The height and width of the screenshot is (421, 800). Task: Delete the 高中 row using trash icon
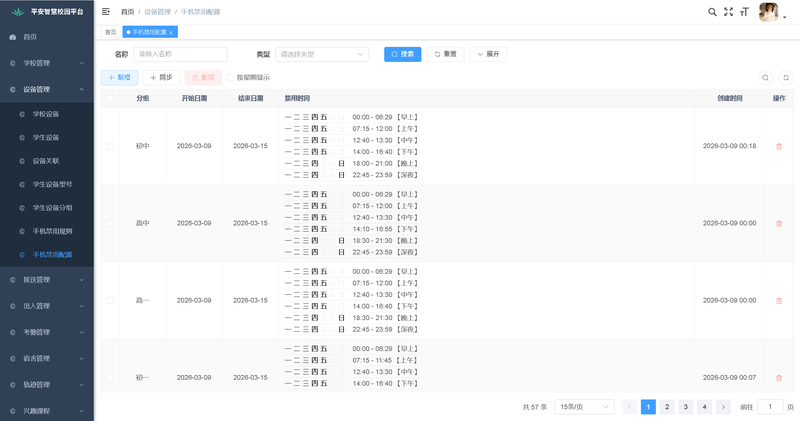coord(779,223)
